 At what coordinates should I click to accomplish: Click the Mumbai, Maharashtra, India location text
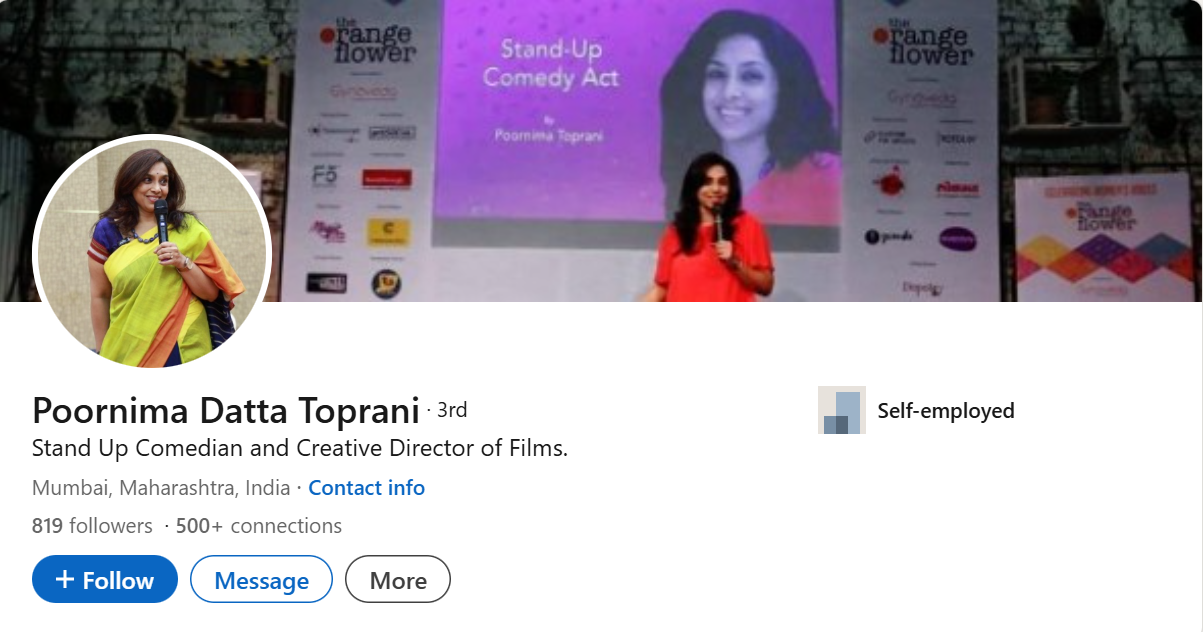click(161, 488)
